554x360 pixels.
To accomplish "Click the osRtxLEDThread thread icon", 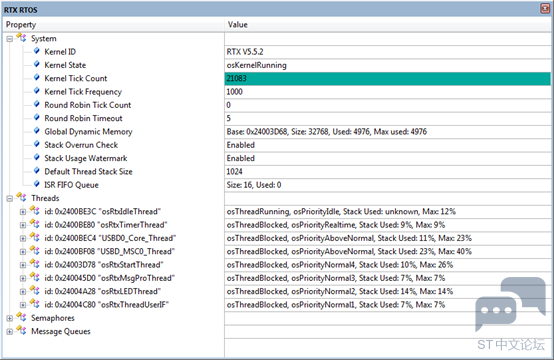I will [x=35, y=290].
